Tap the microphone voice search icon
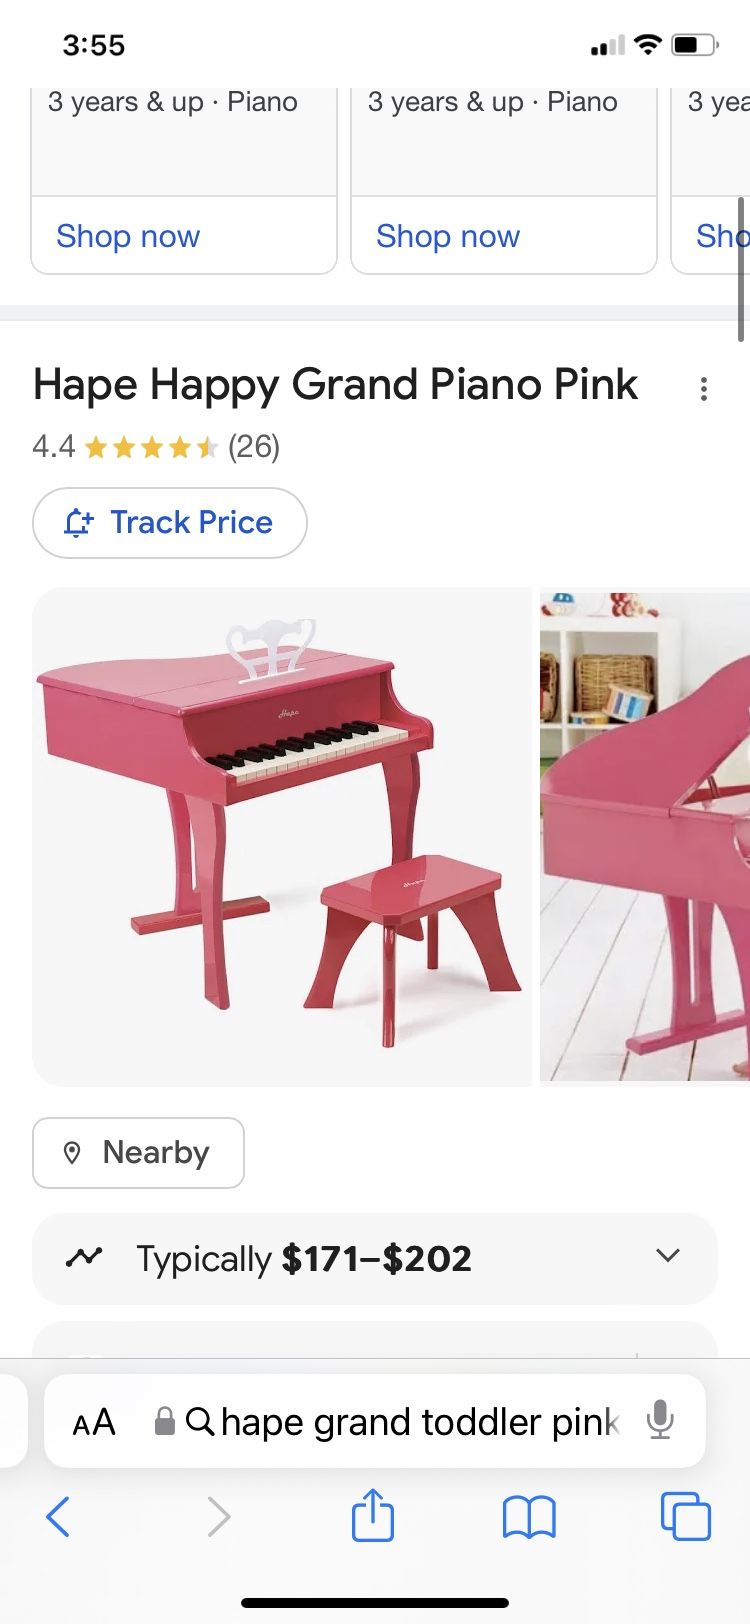Screen dimensions: 750x1624 [x=660, y=1420]
